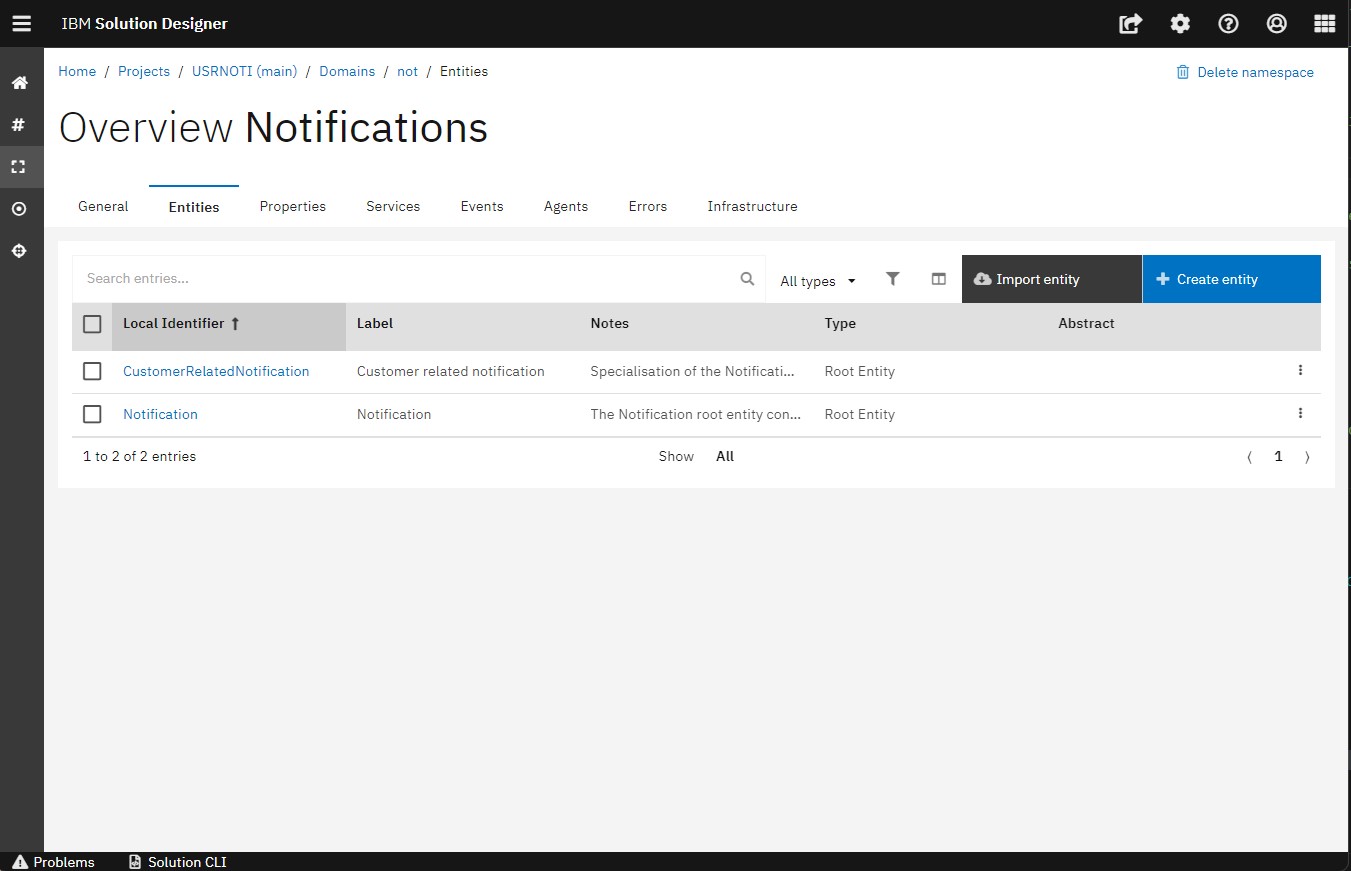Open the help question mark icon
This screenshot has height=871, width=1351.
(x=1228, y=24)
